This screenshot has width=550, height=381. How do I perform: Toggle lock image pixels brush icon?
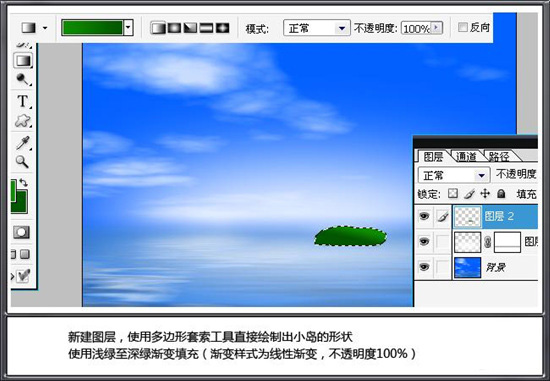tap(469, 193)
